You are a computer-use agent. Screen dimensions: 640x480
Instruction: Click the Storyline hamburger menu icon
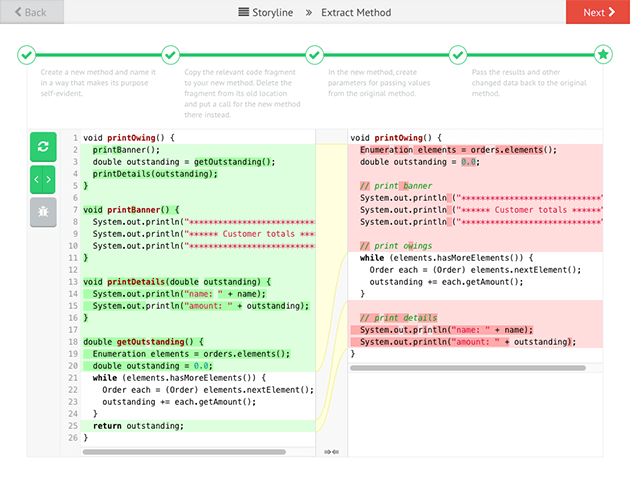click(244, 13)
